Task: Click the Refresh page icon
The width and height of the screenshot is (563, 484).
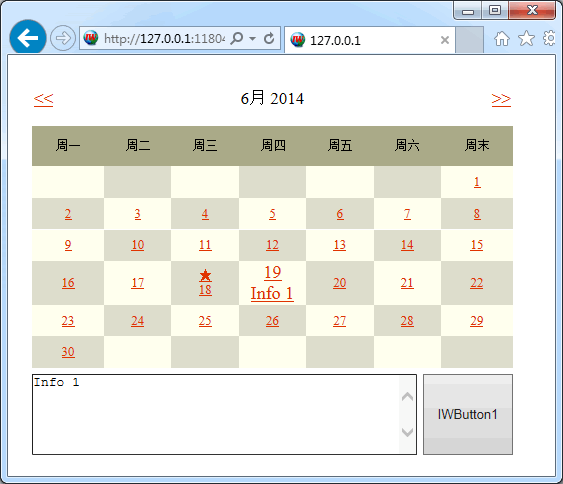Action: (x=269, y=38)
